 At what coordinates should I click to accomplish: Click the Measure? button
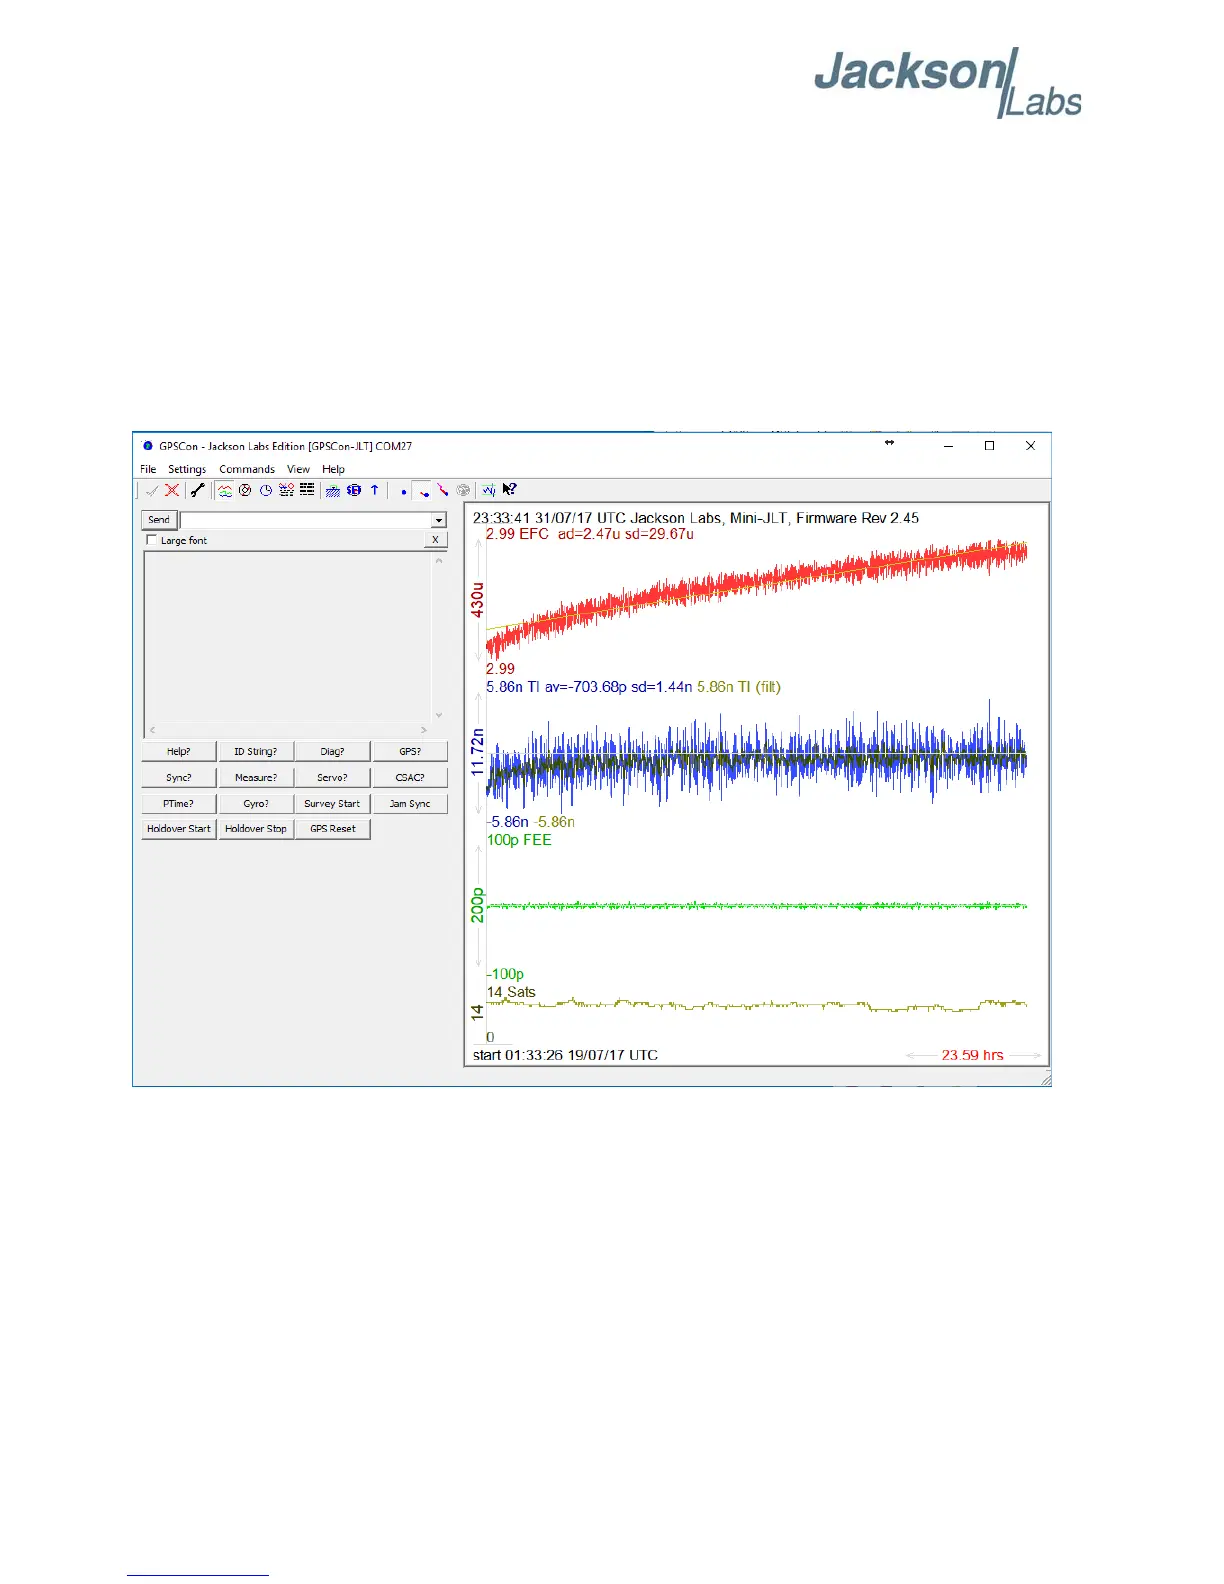click(x=256, y=778)
